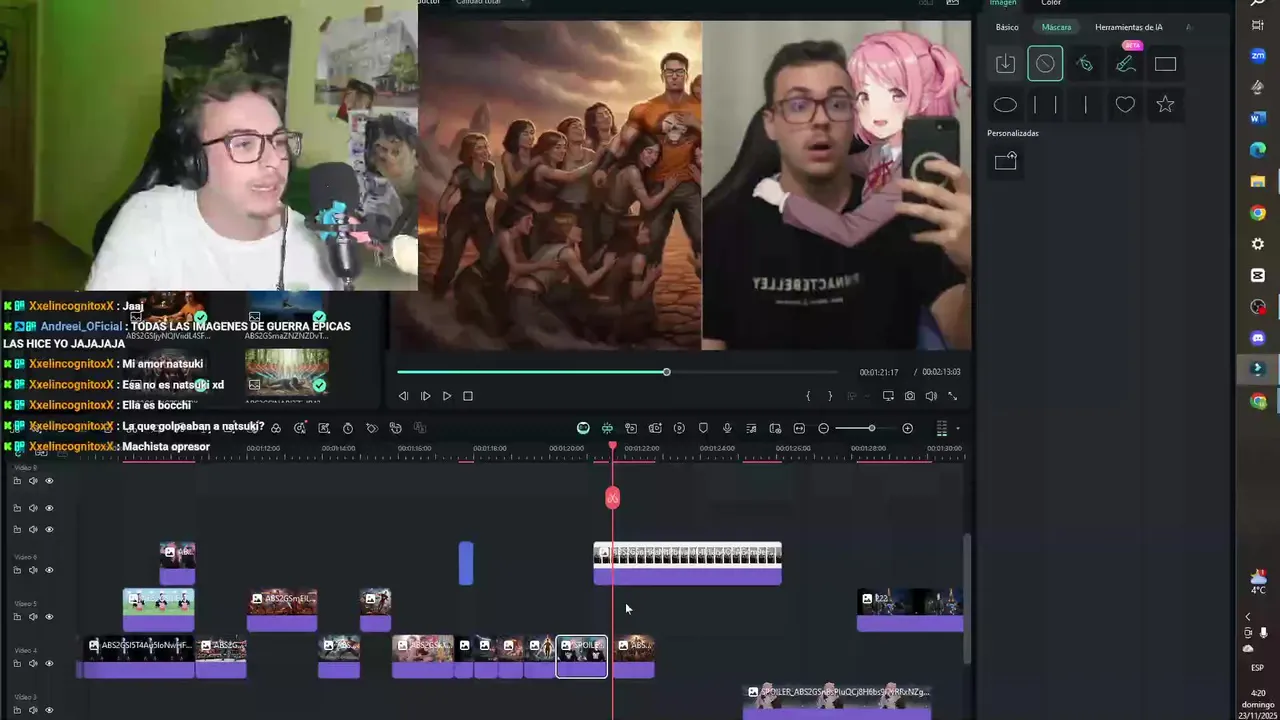The height and width of the screenshot is (720, 1280).
Task: Switch to the Color tab
Action: pos(1051,3)
